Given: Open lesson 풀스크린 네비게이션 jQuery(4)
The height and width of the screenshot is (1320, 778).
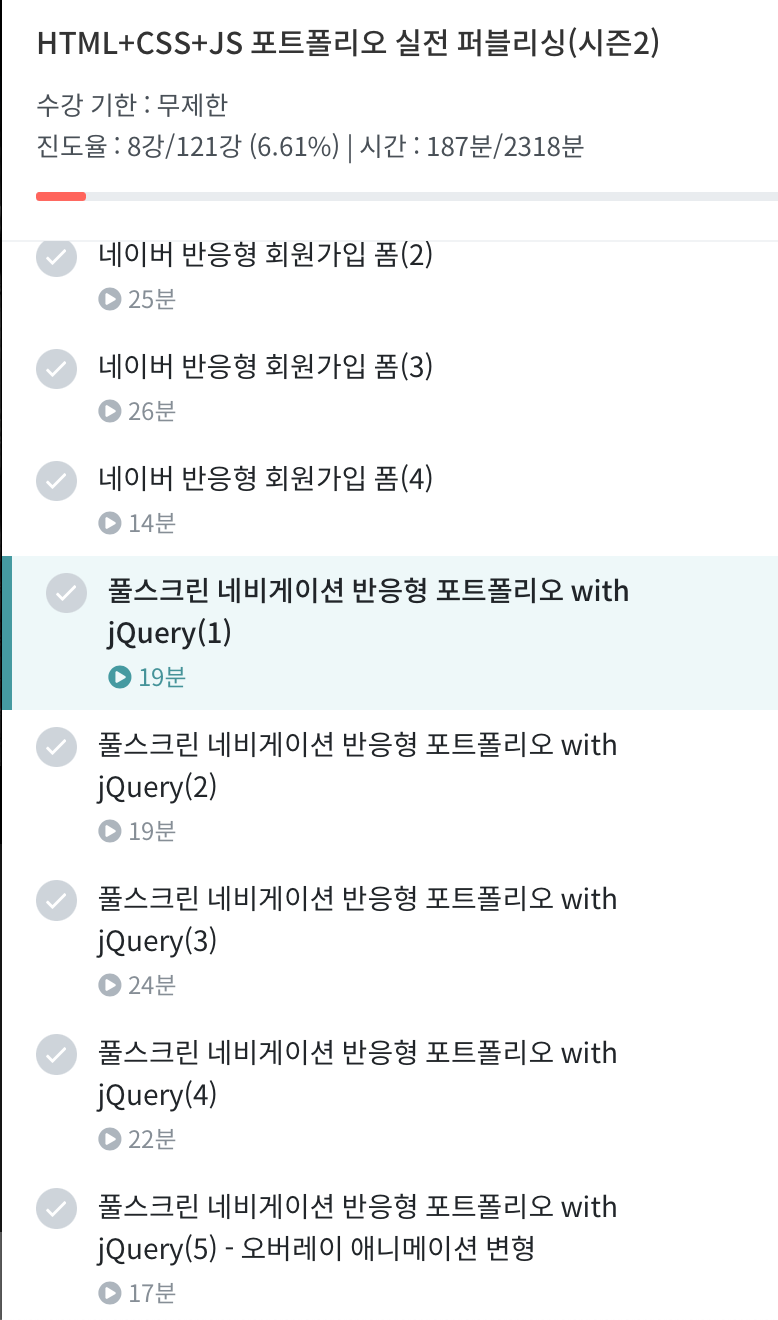Looking at the screenshot, I should [357, 1073].
